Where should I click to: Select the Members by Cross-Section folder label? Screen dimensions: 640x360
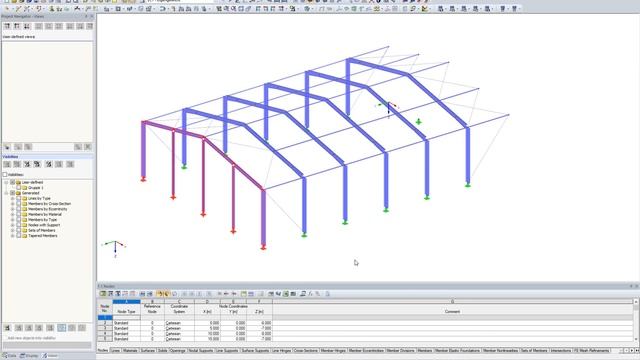click(49, 204)
